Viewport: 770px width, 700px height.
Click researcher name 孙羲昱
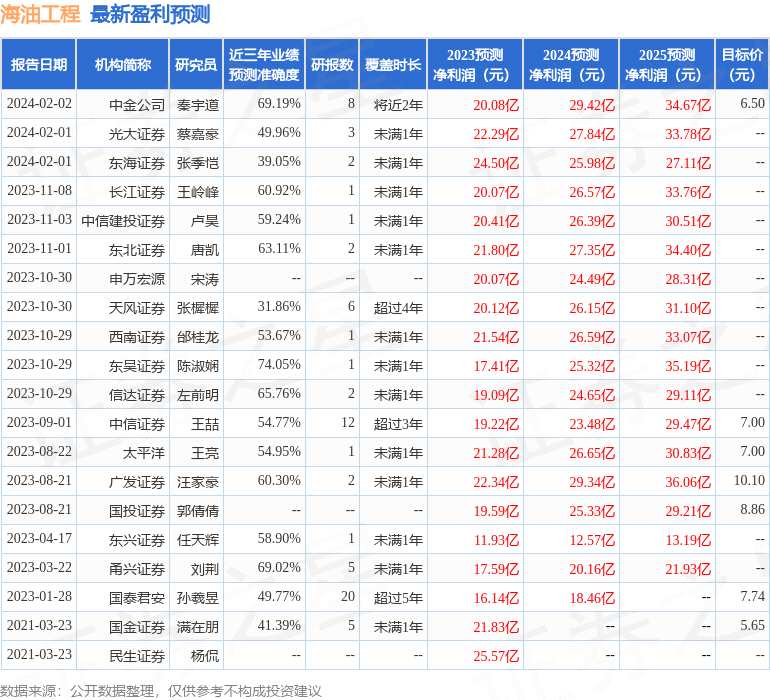point(197,597)
